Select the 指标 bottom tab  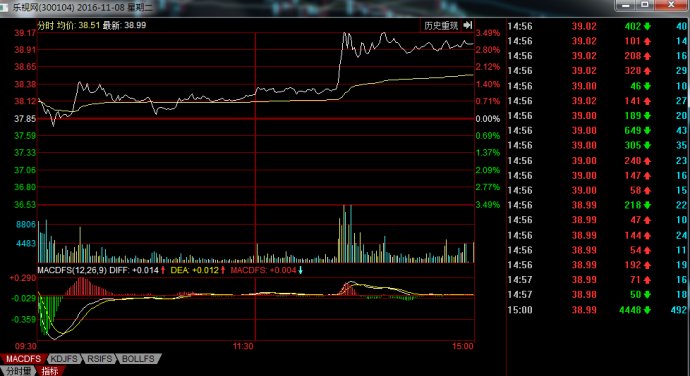(x=50, y=371)
